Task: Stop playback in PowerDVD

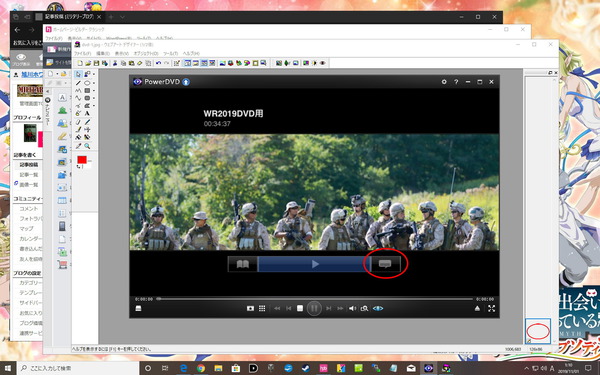Action: (x=300, y=308)
